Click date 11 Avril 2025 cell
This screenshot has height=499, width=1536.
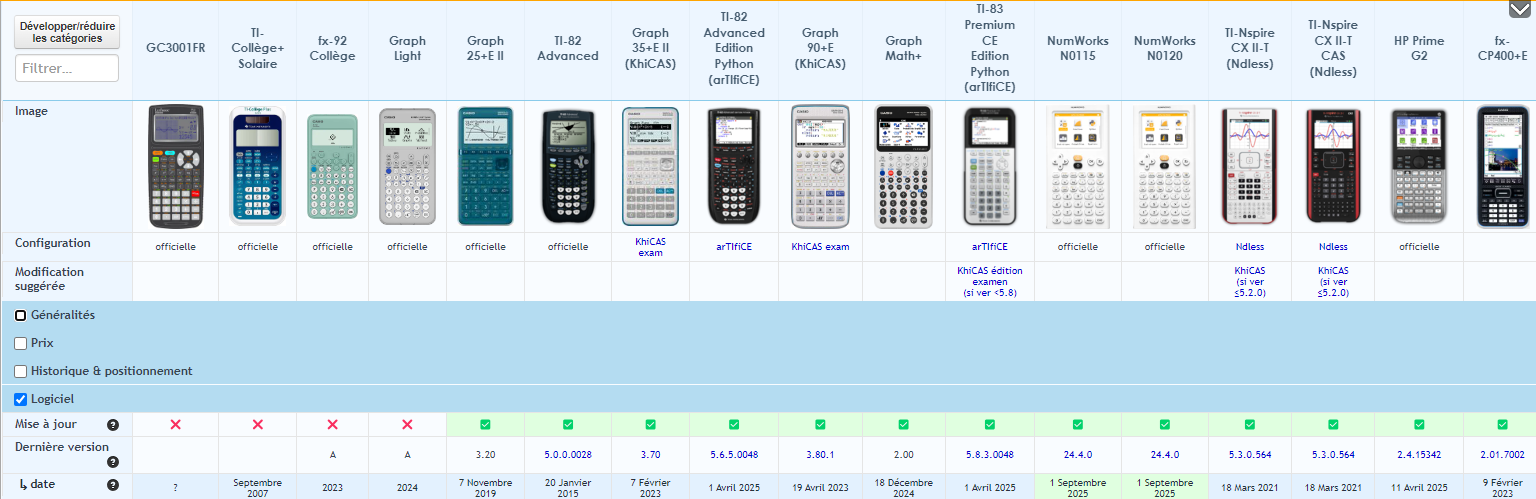[x=1419, y=487]
